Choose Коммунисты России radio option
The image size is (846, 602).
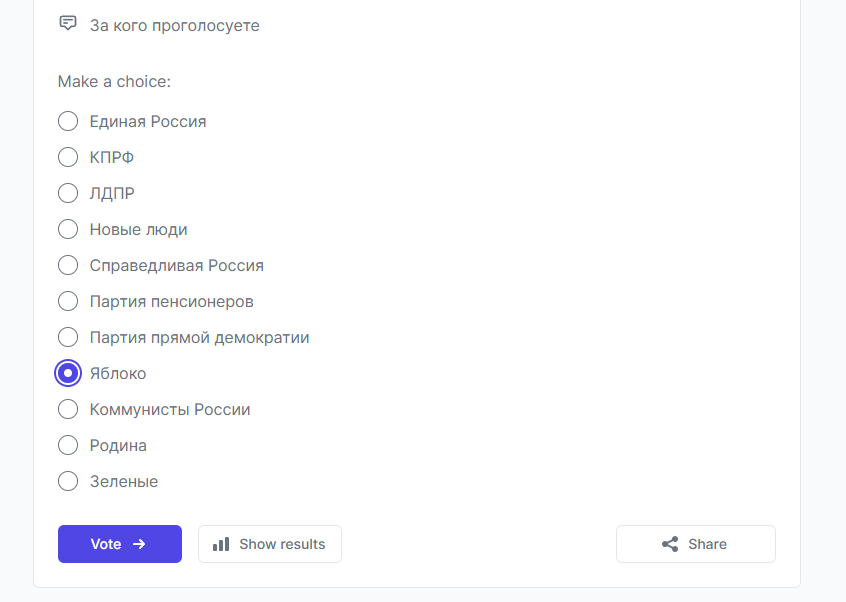(68, 409)
